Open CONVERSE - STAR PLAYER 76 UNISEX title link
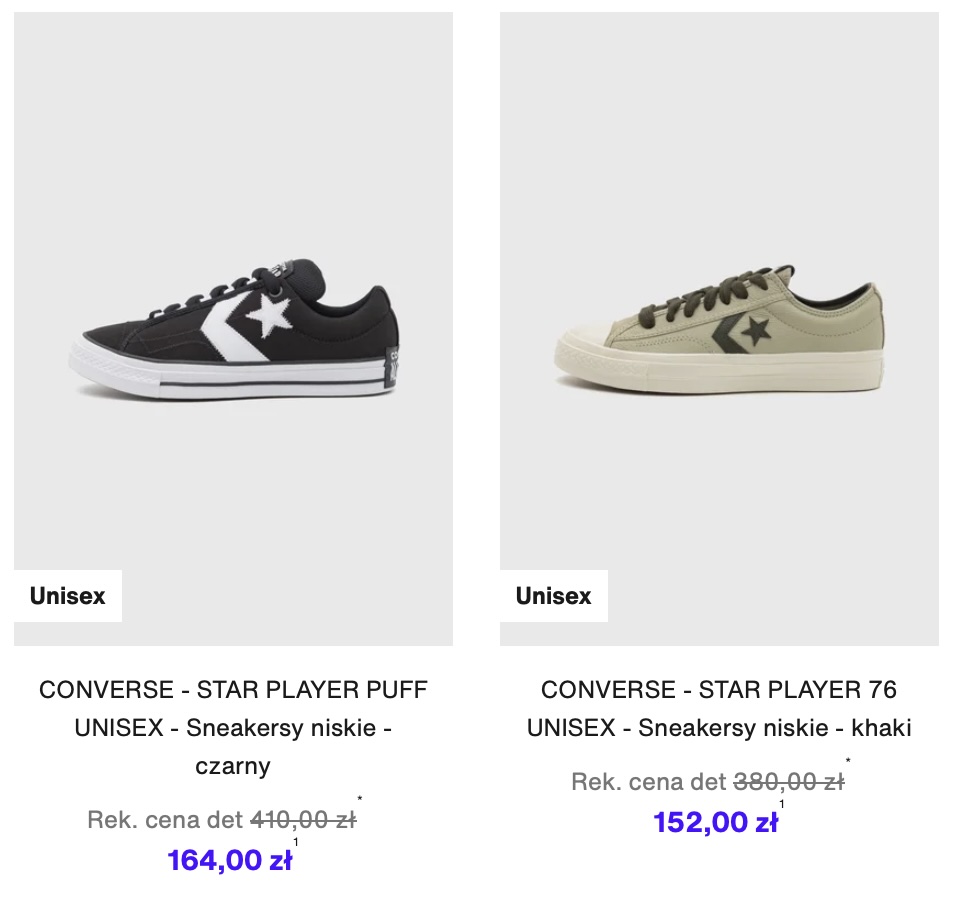This screenshot has height=900, width=954. pos(719,708)
